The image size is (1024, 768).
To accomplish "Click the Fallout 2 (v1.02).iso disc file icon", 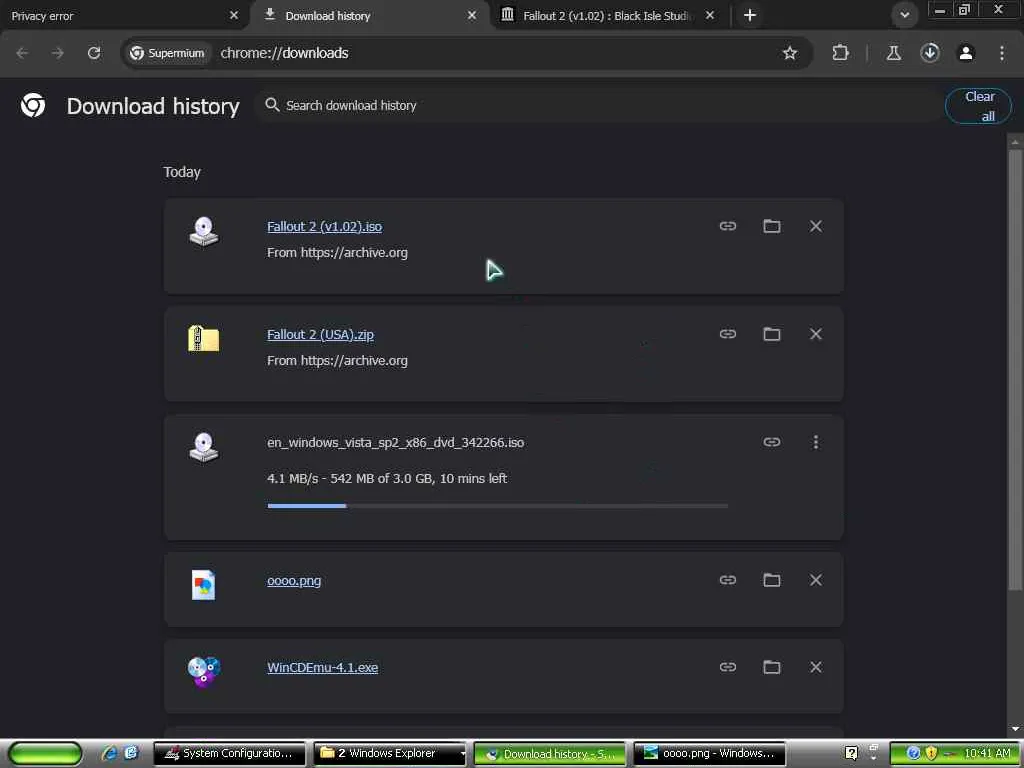I will click(x=203, y=231).
